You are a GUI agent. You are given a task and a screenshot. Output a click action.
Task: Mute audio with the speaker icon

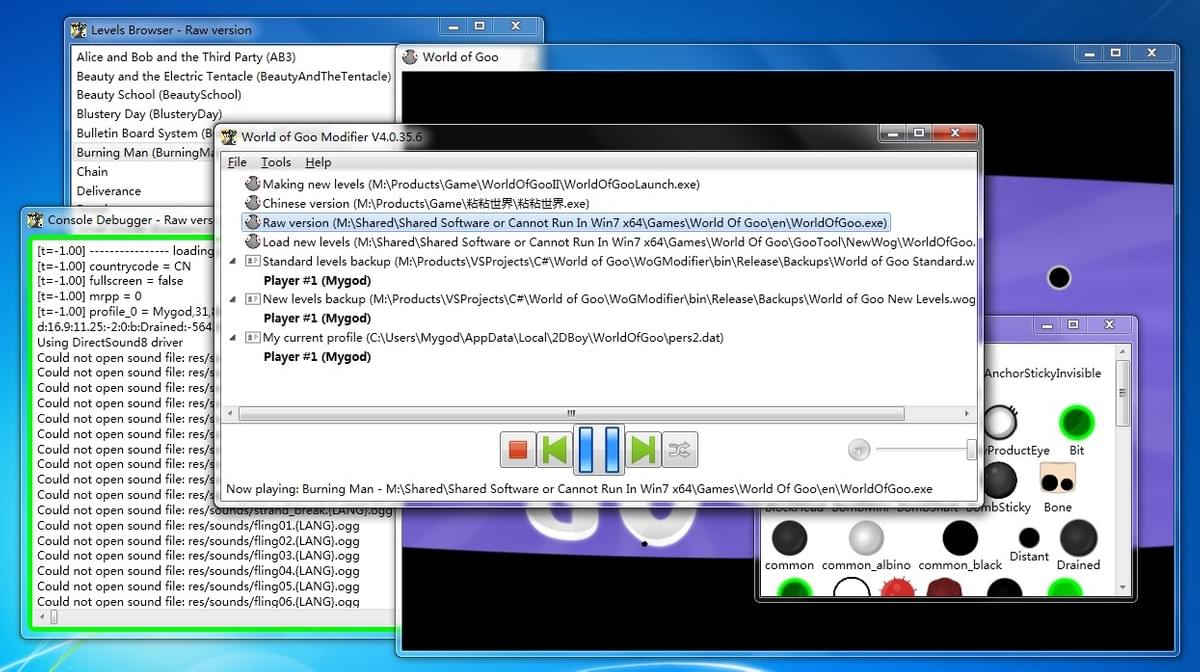(858, 450)
